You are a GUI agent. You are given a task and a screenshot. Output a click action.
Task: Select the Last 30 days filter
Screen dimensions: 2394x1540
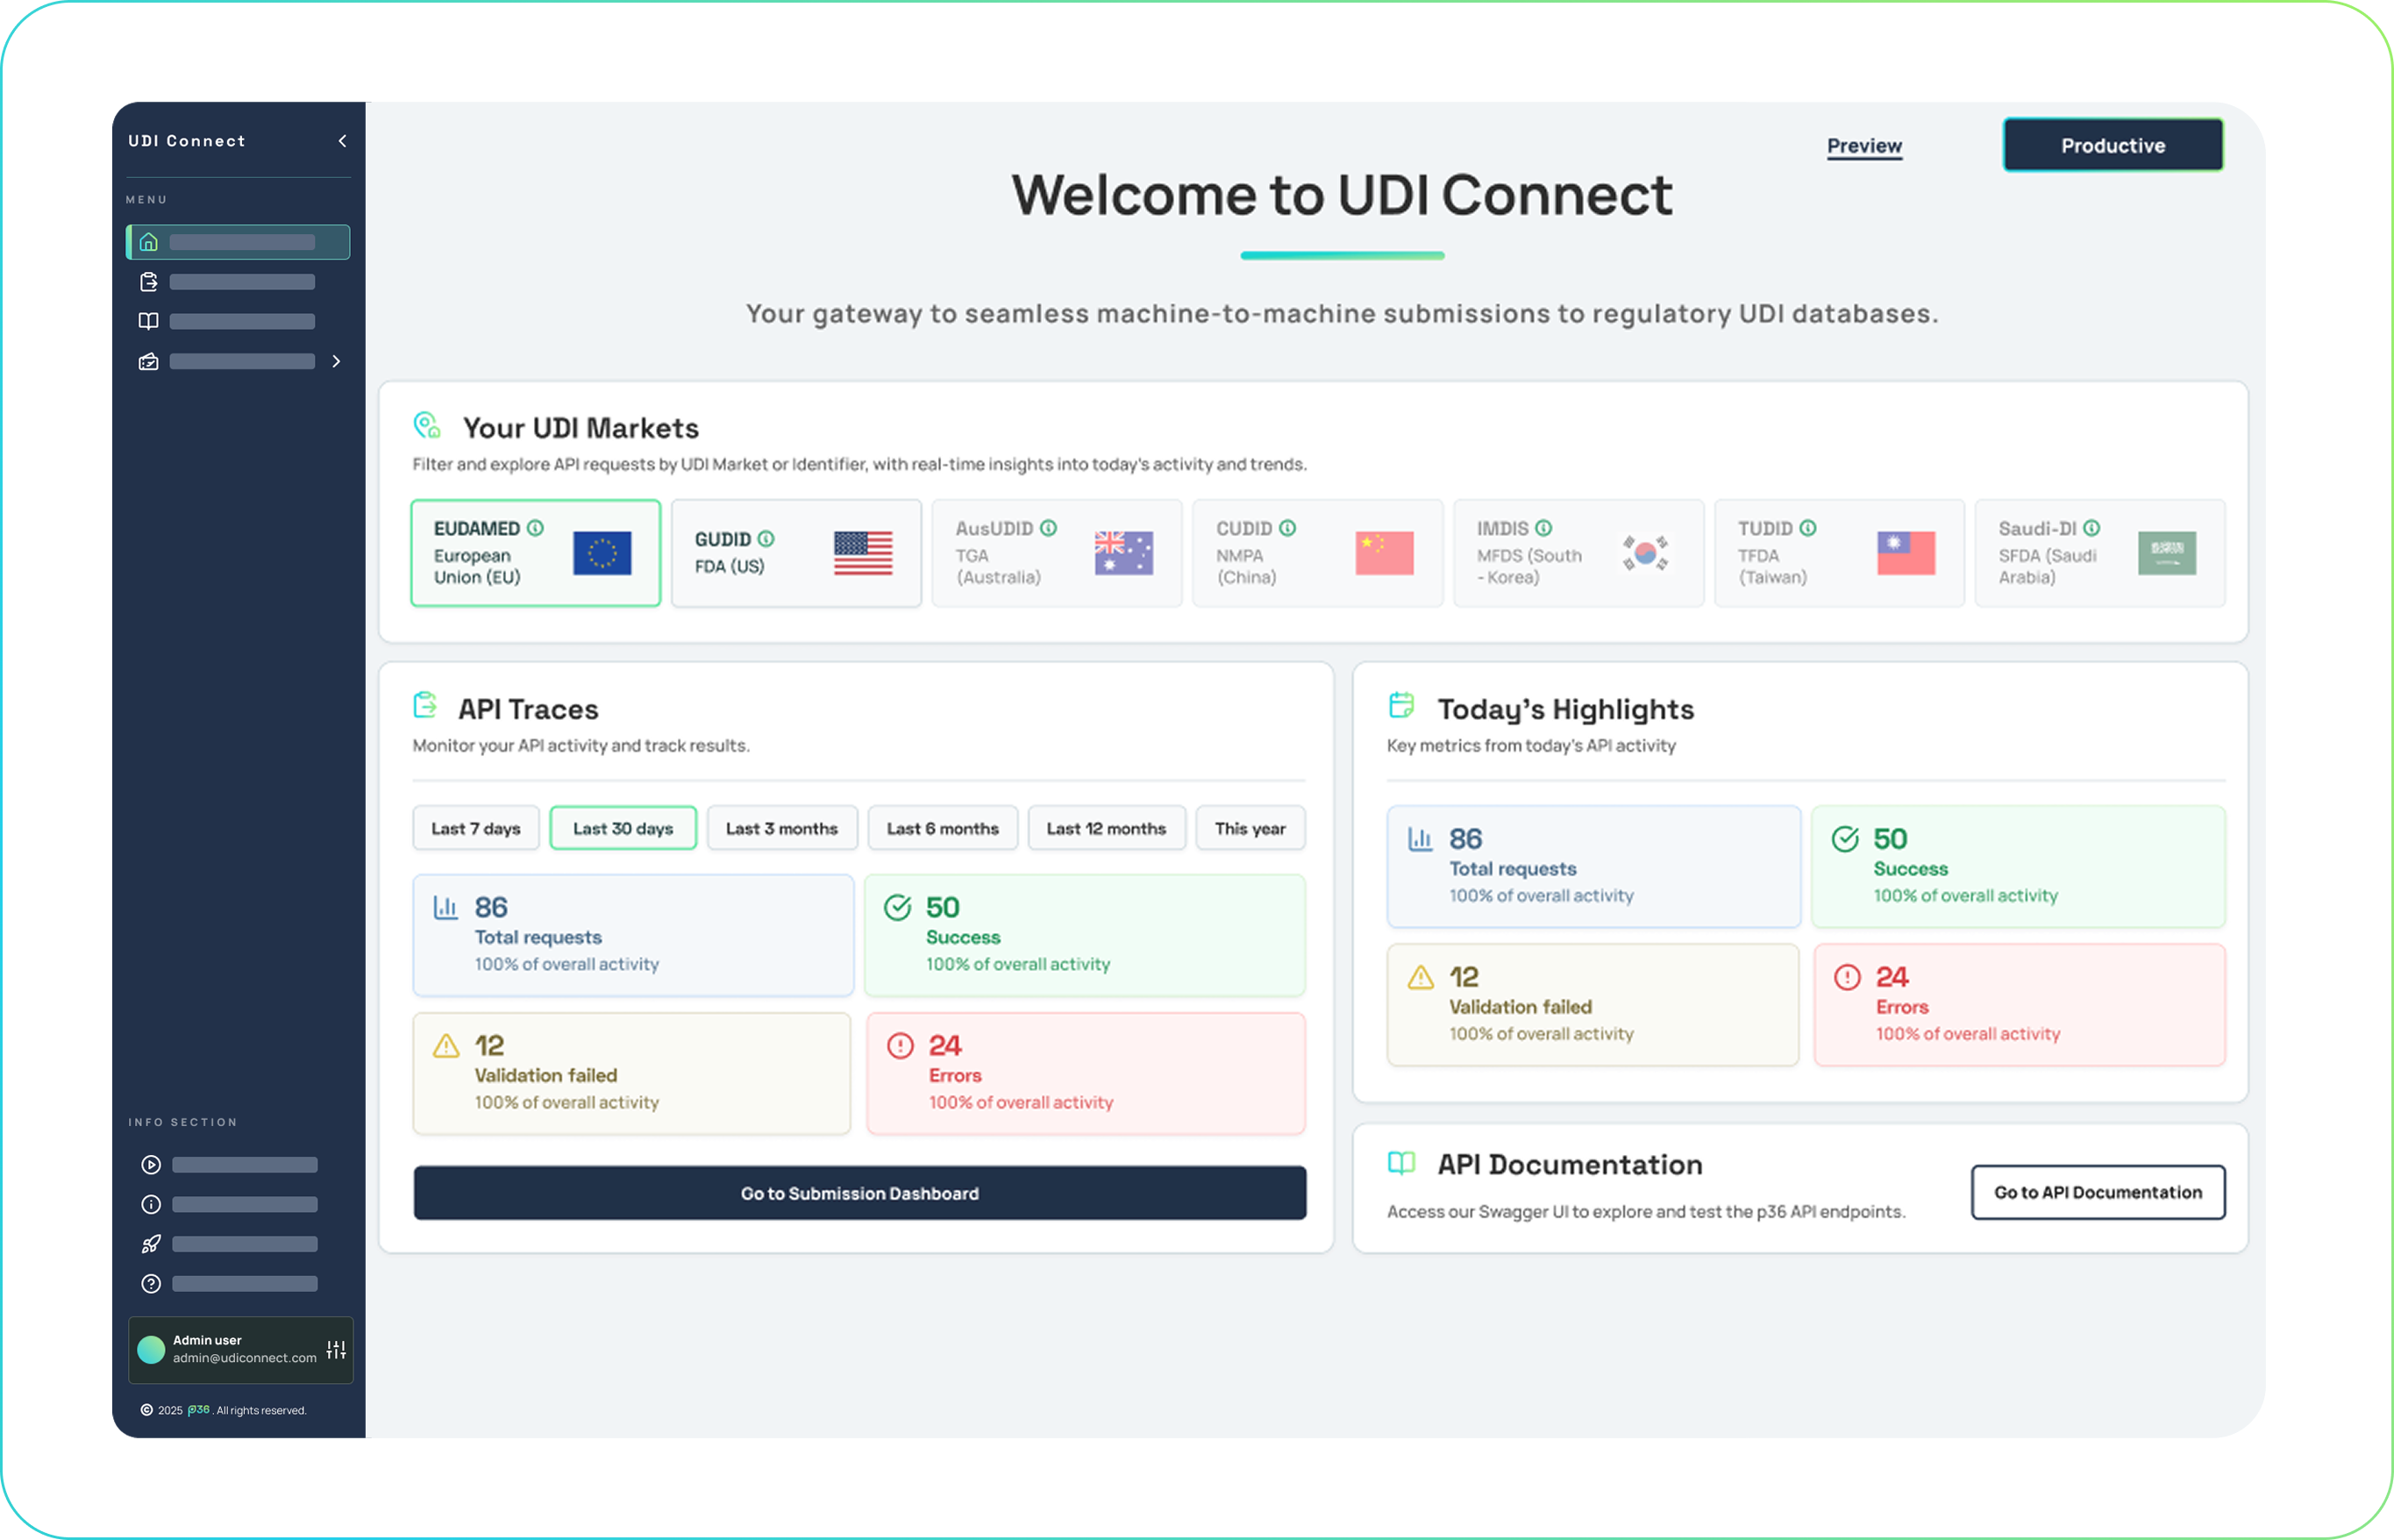pyautogui.click(x=623, y=828)
